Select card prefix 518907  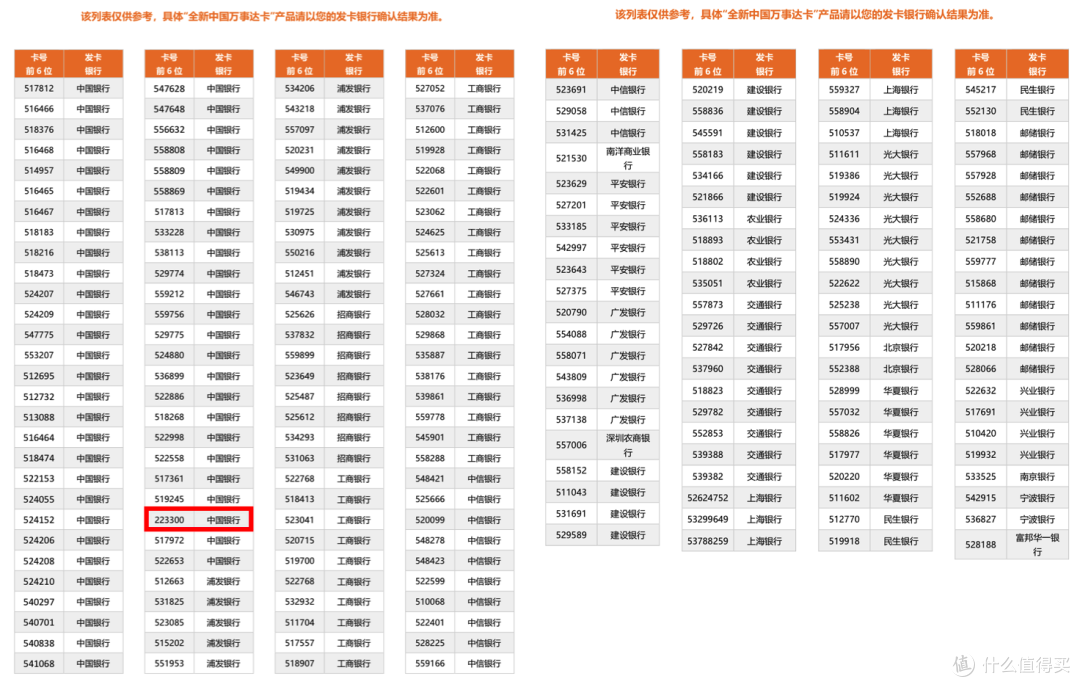(x=300, y=664)
